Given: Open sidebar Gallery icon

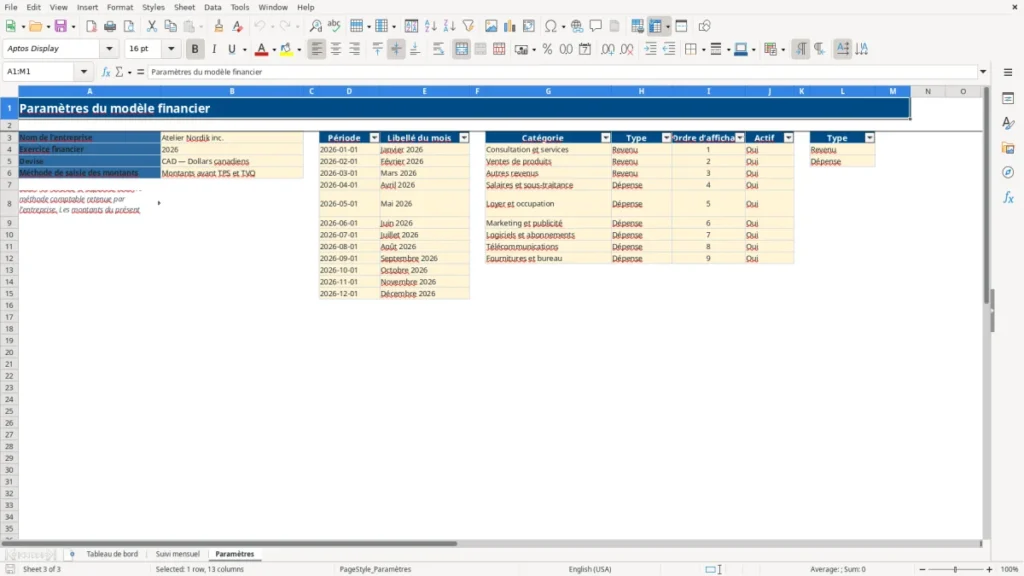Looking at the screenshot, I should pos(1008,148).
